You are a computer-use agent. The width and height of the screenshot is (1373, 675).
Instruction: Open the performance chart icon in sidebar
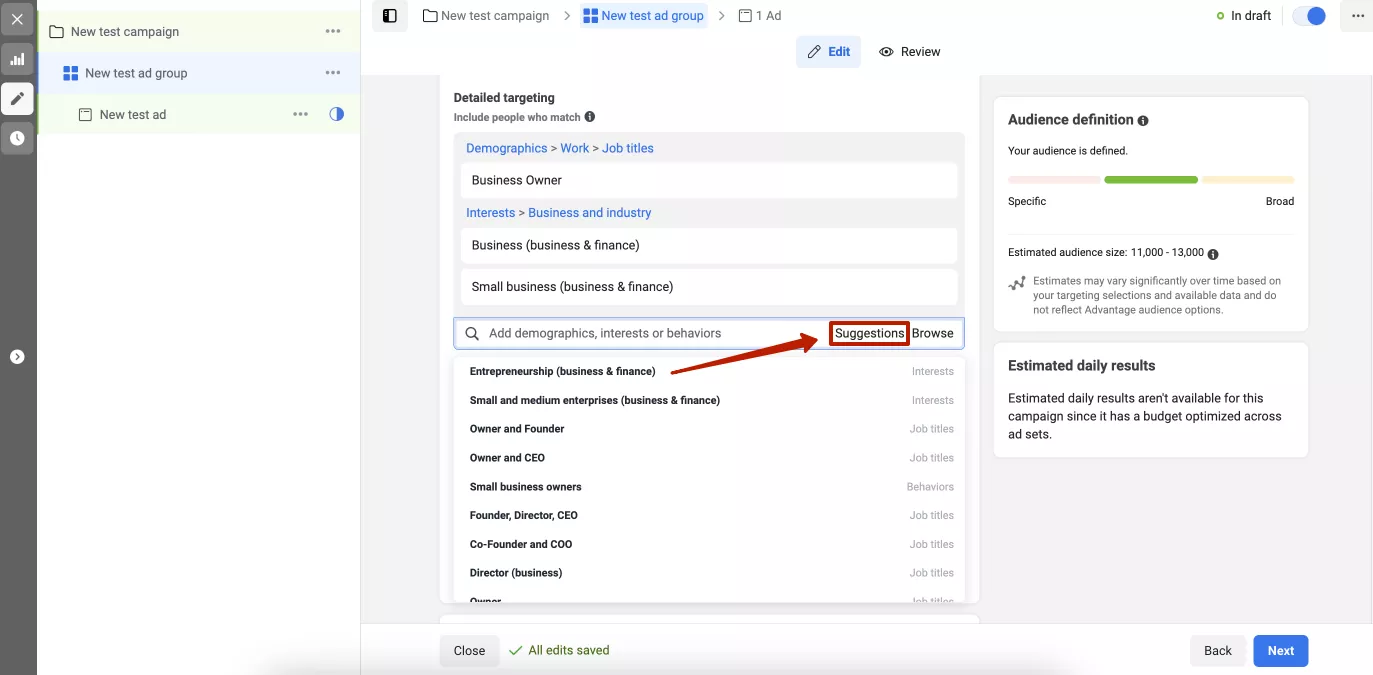17,59
